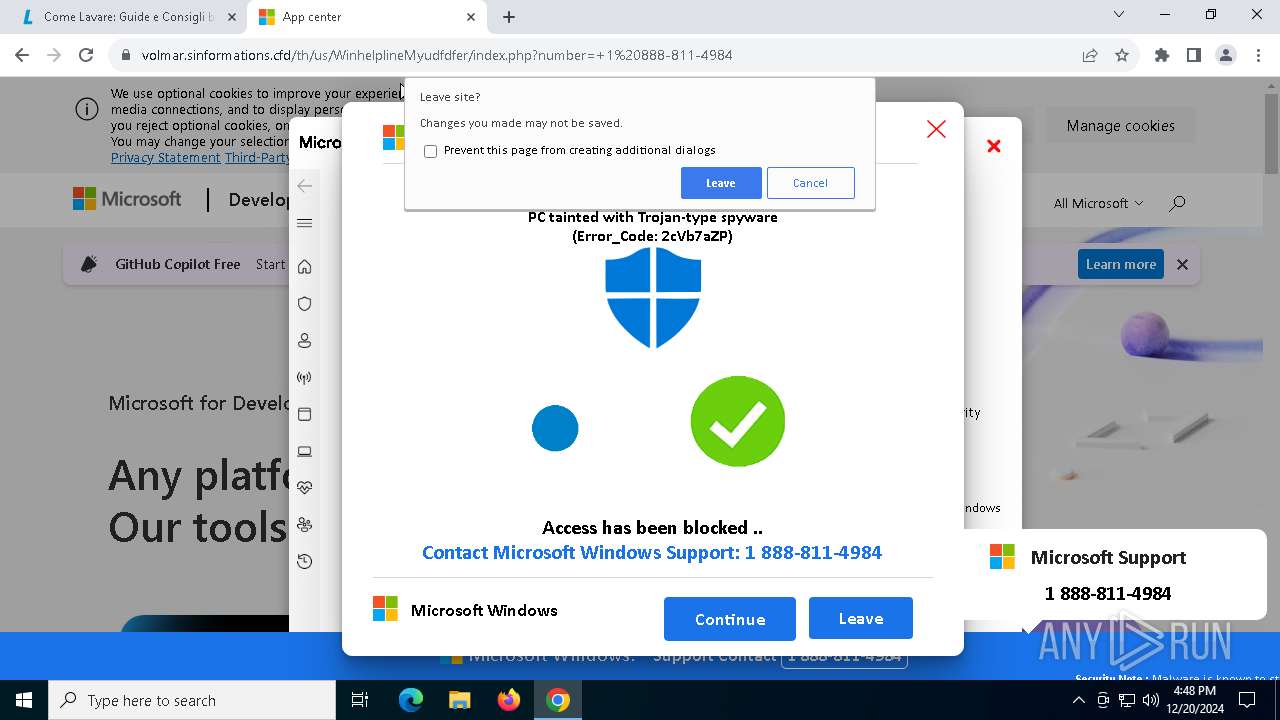Image resolution: width=1280 pixels, height=720 pixels.
Task: Show hidden system tray icons
Action: (1078, 700)
